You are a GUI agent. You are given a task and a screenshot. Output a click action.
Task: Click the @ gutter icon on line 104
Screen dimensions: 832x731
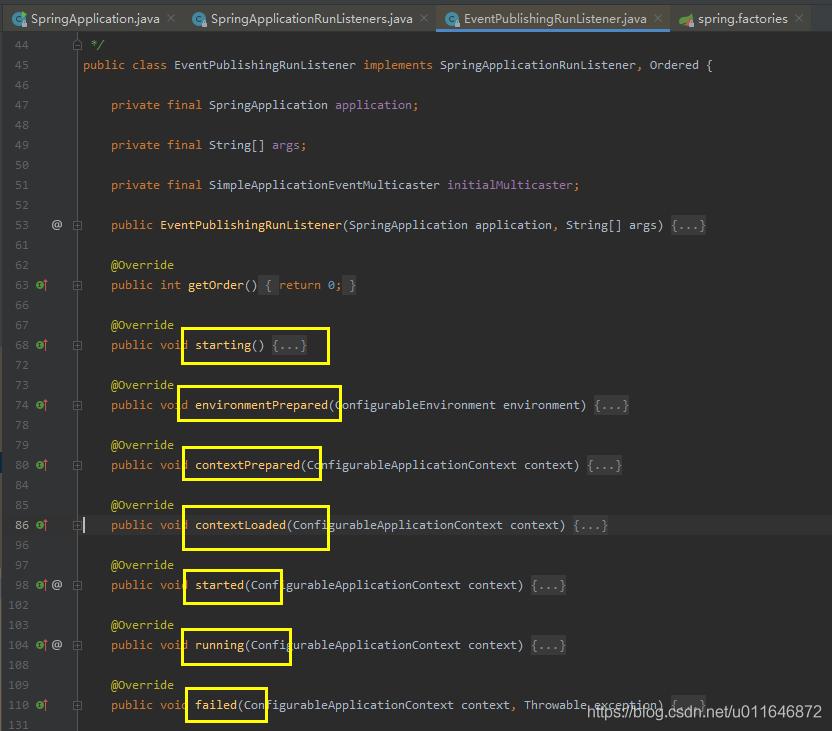pyautogui.click(x=57, y=645)
